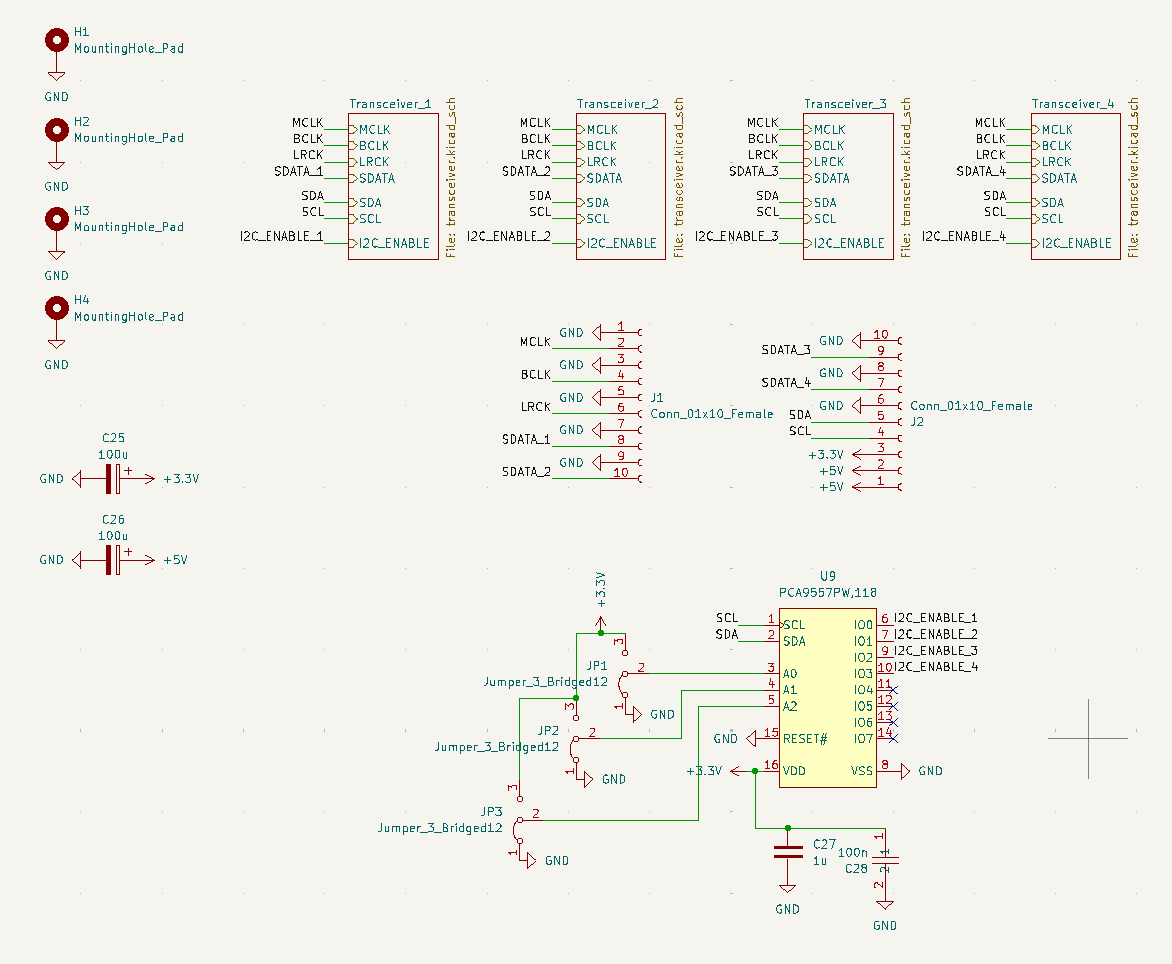Click the SDA label at U9 pin 2

coord(727,634)
